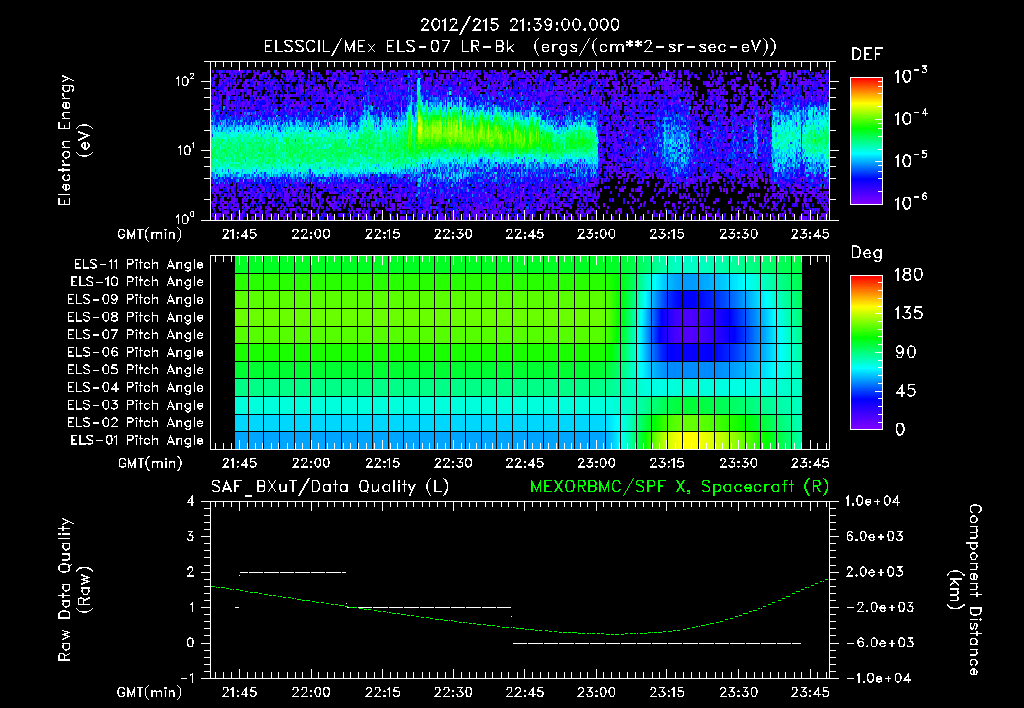Click the 180 value on the Deg scale
The image size is (1024, 708).
pos(908,275)
